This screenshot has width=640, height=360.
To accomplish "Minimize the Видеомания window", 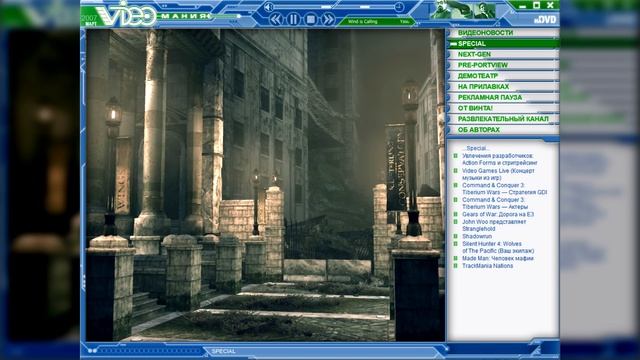I will coord(523,6).
